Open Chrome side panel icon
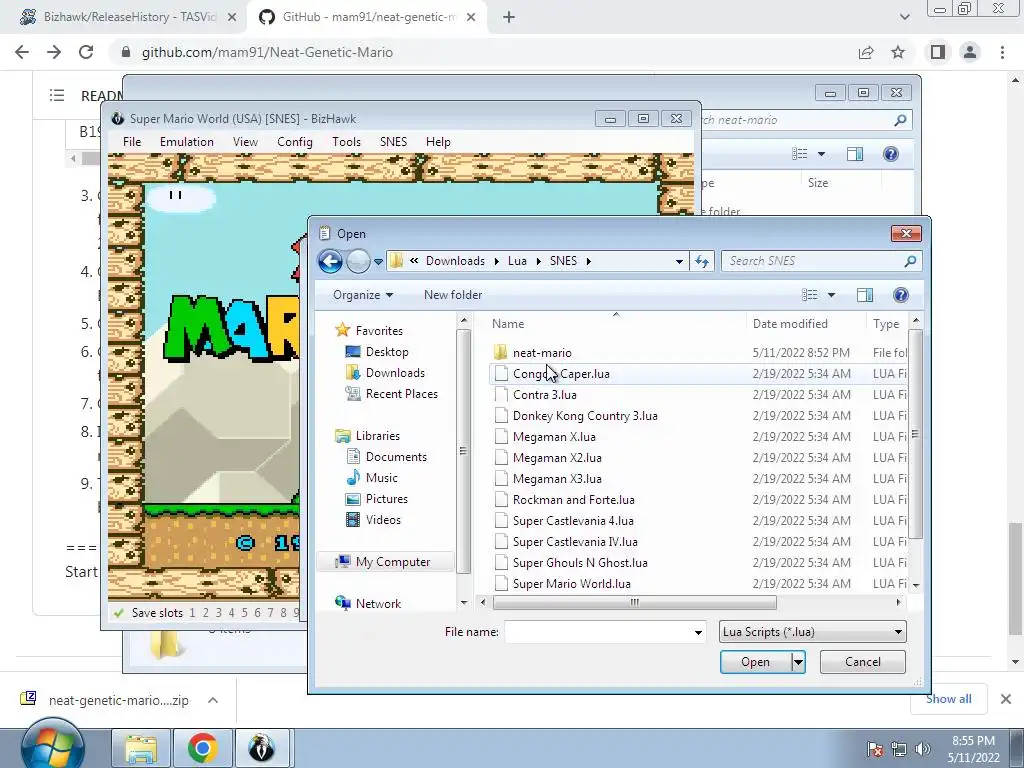 938,52
